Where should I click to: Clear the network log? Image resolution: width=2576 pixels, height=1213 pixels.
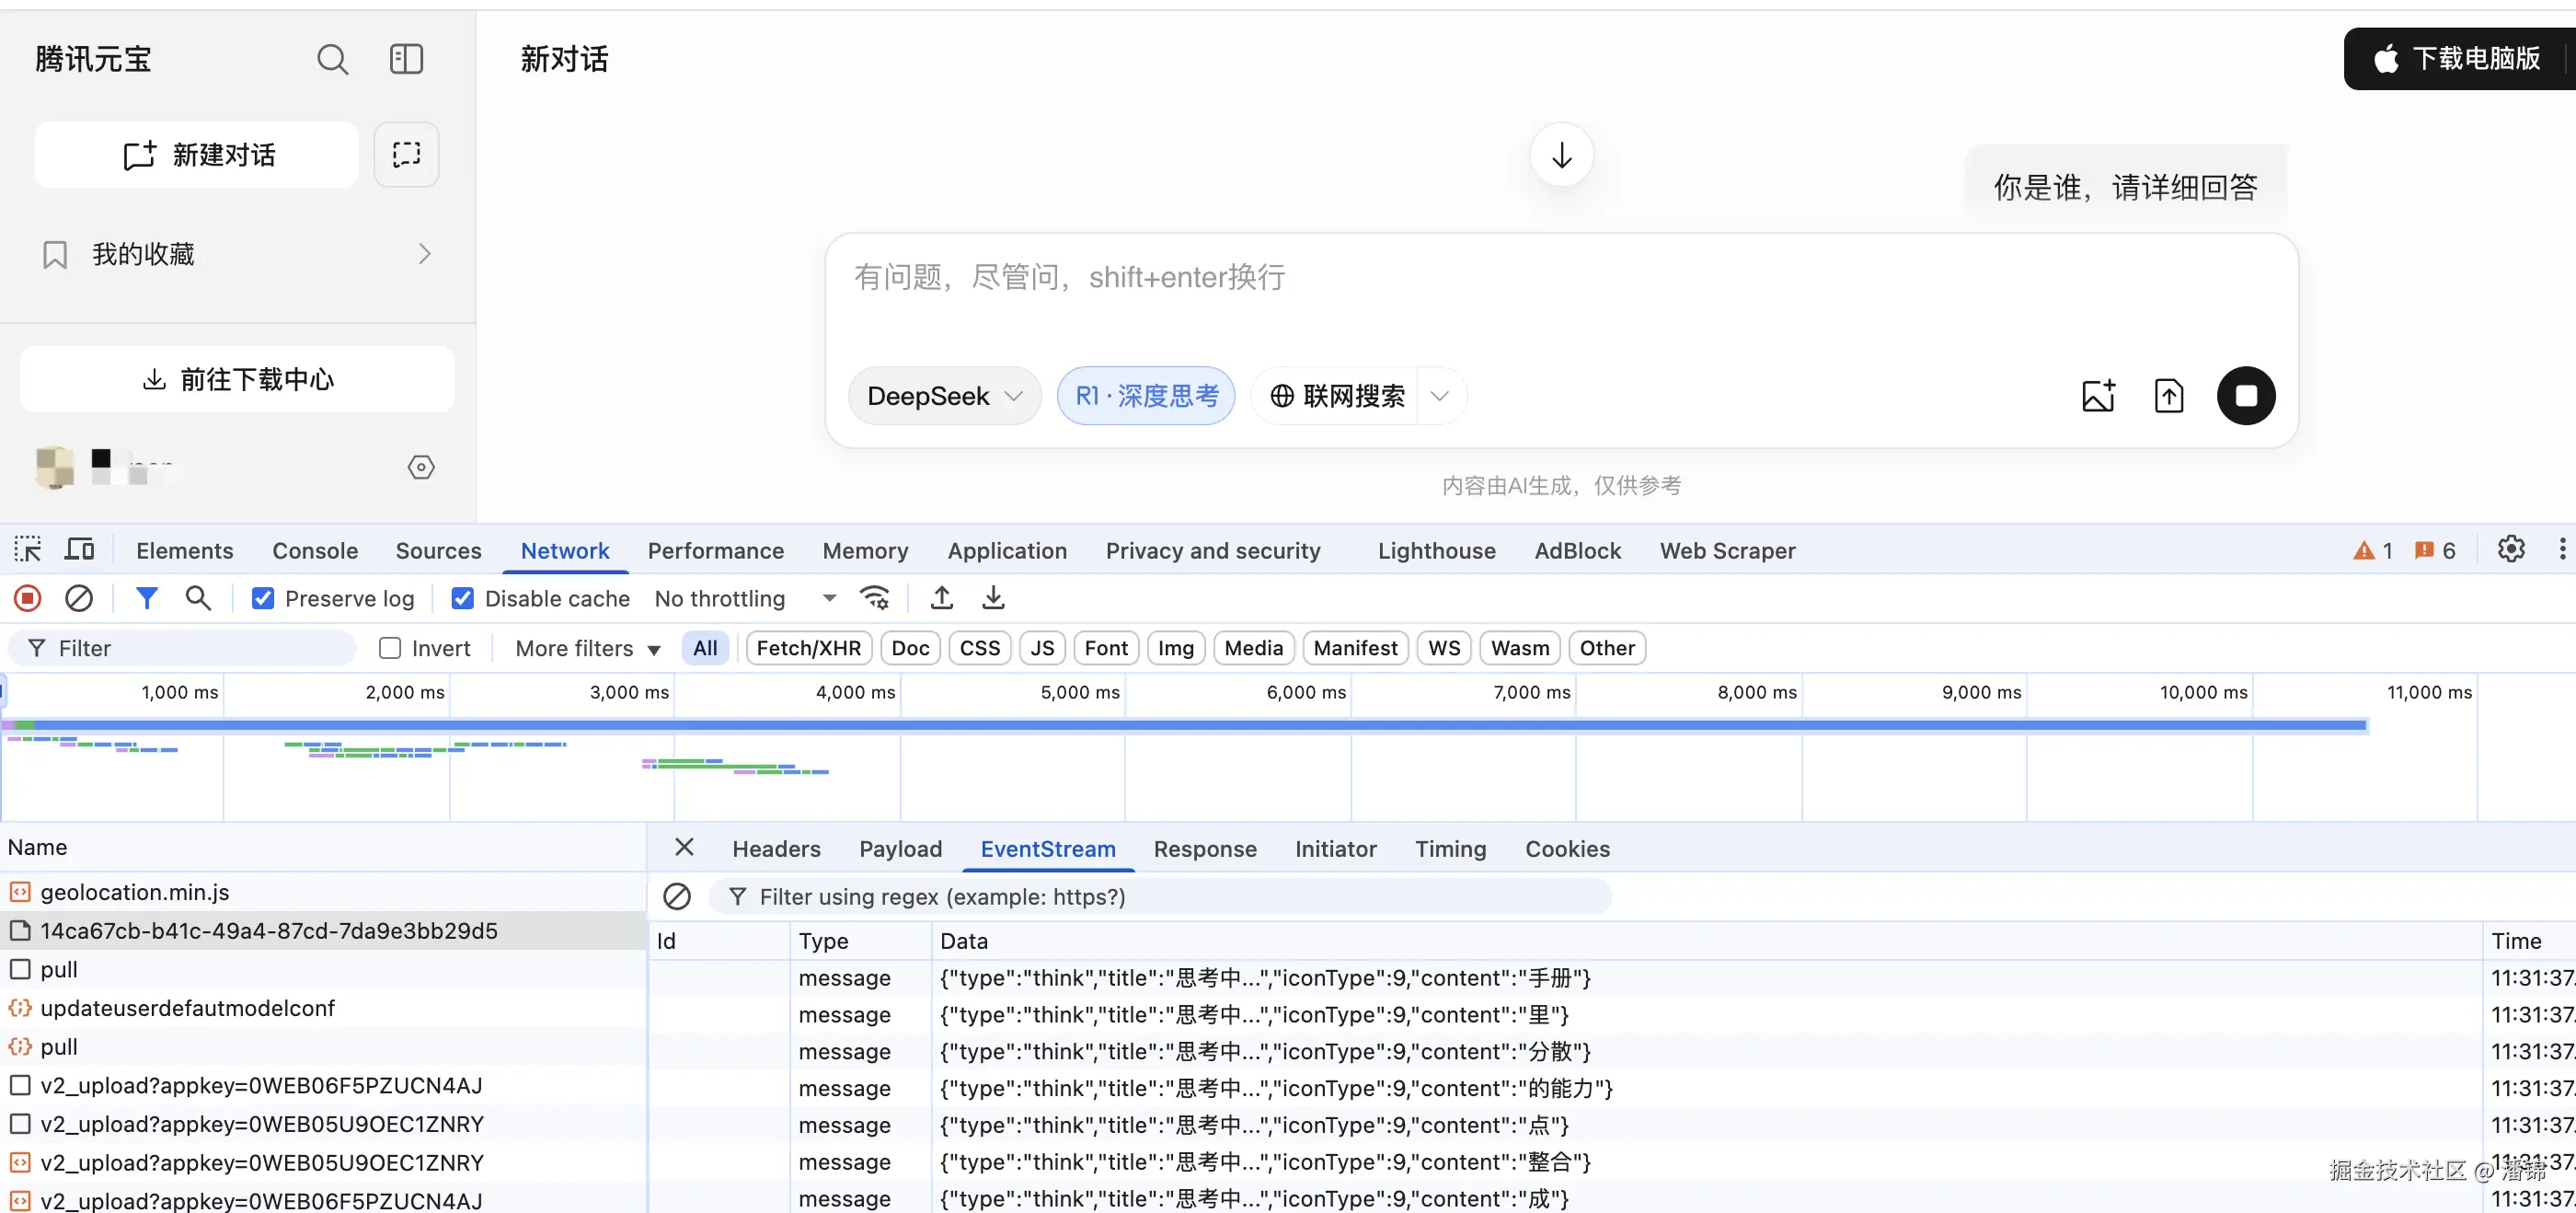tap(79, 598)
